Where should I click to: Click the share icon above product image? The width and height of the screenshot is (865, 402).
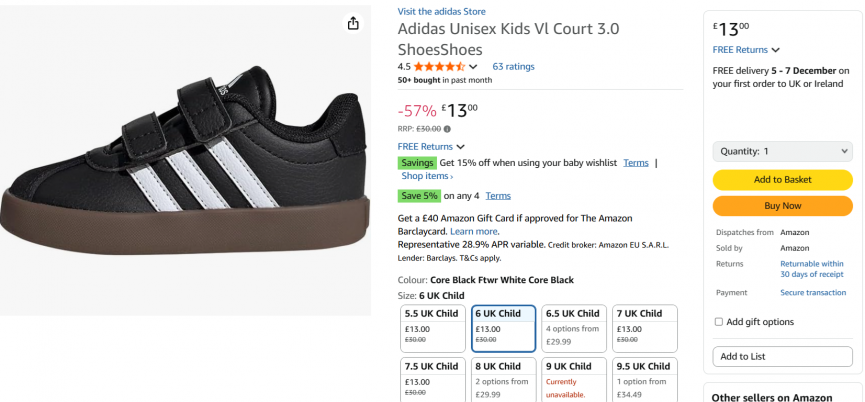[353, 24]
